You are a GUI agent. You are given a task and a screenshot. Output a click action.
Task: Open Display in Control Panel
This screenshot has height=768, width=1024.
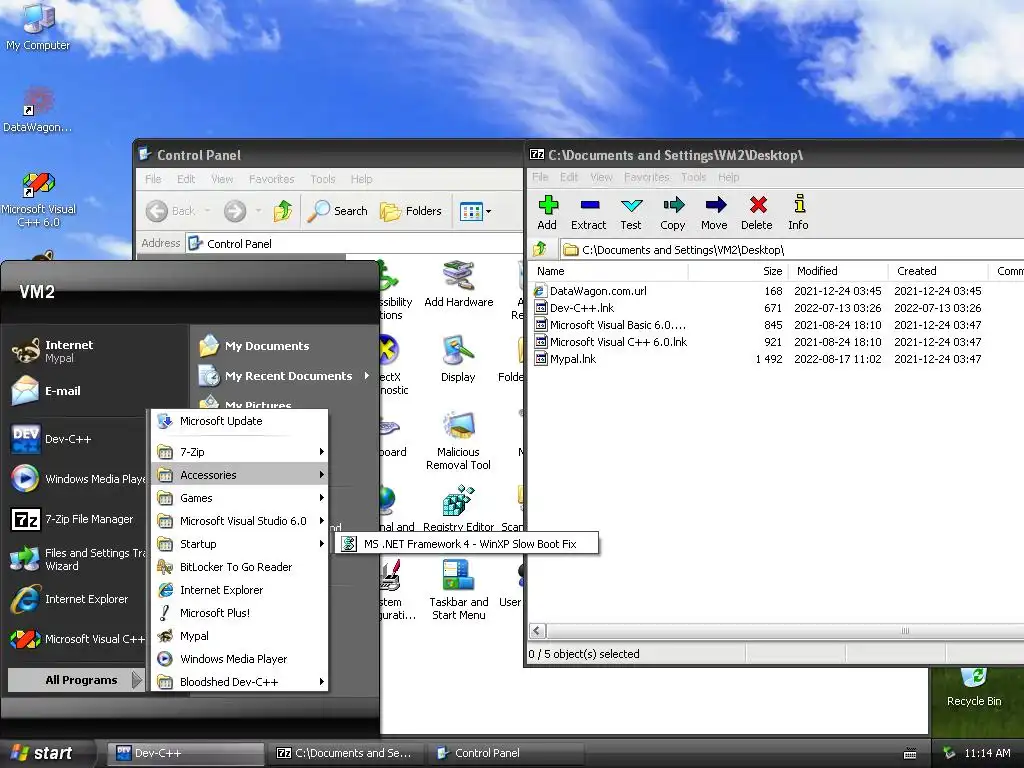pyautogui.click(x=458, y=359)
